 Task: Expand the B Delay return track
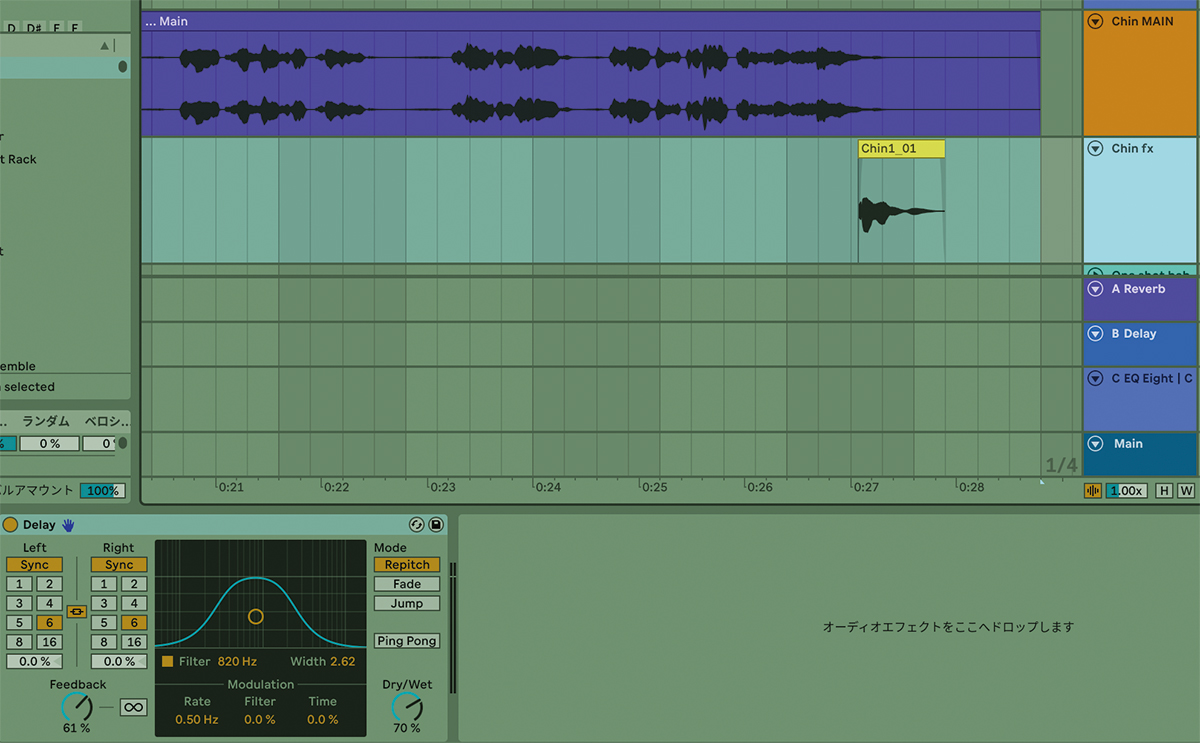(1095, 334)
